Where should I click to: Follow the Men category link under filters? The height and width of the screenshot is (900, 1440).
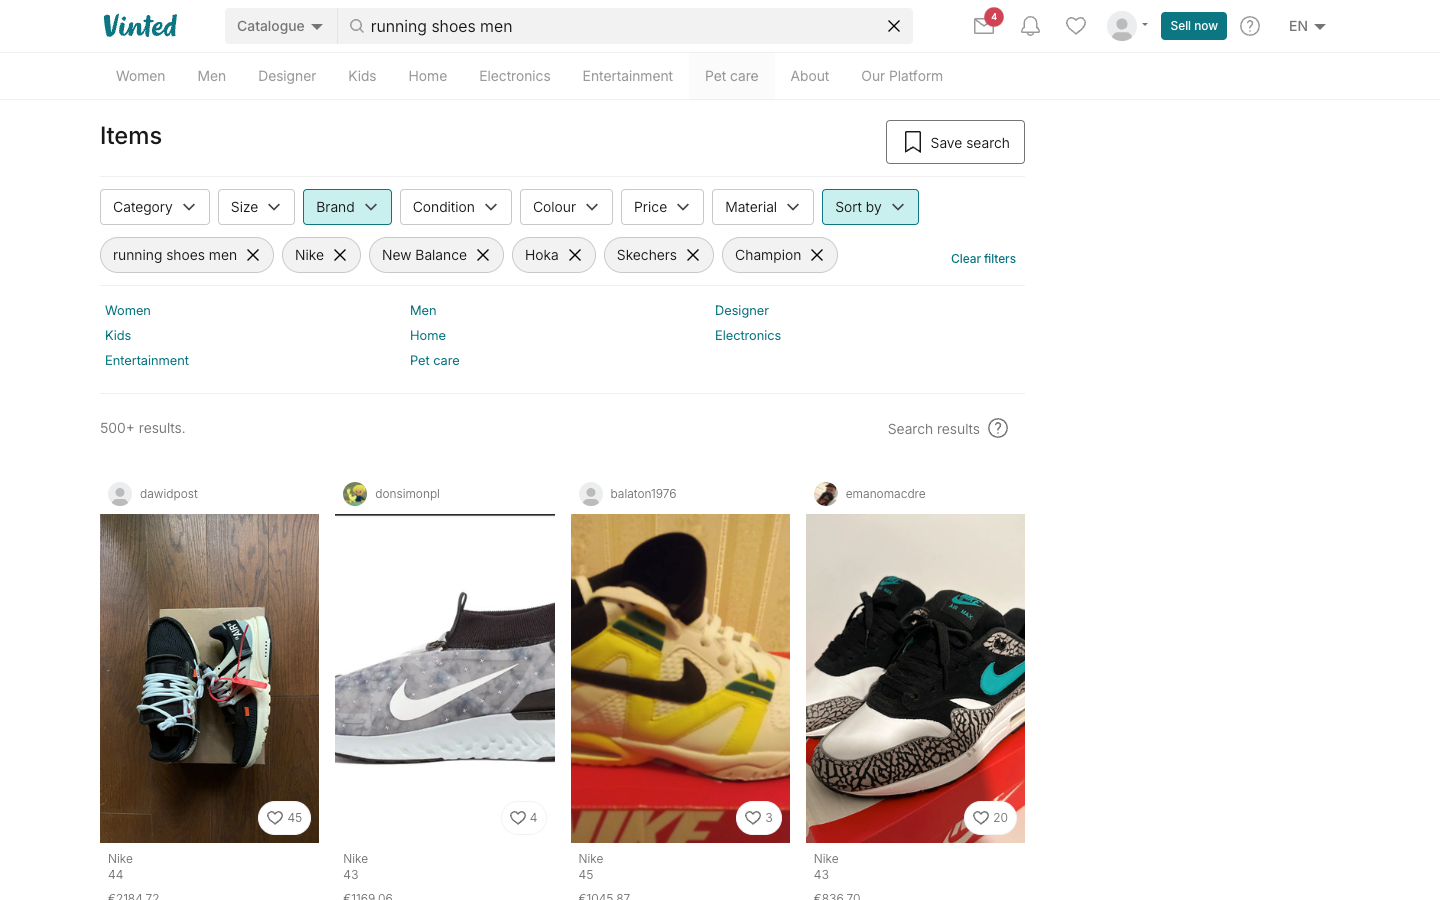423,310
